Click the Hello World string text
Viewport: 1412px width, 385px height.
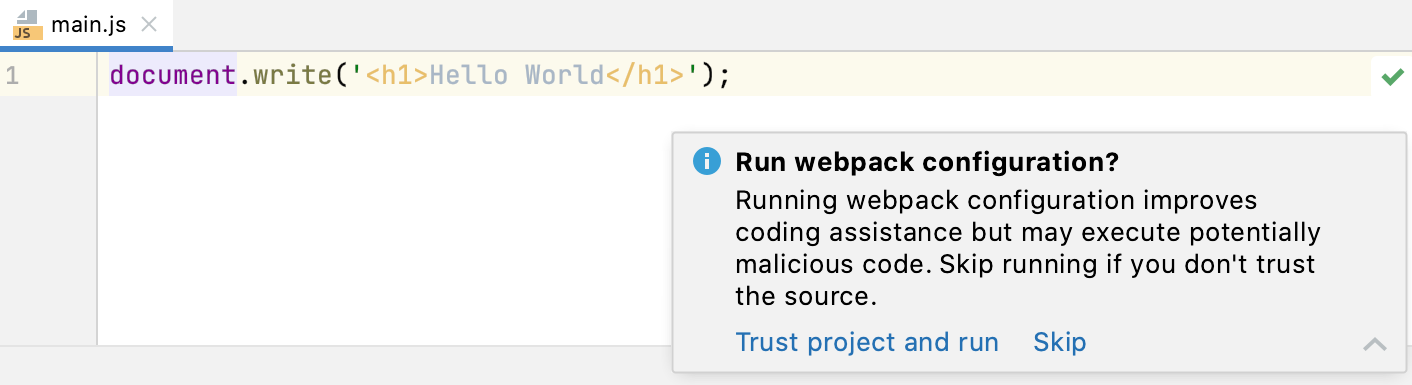click(517, 76)
